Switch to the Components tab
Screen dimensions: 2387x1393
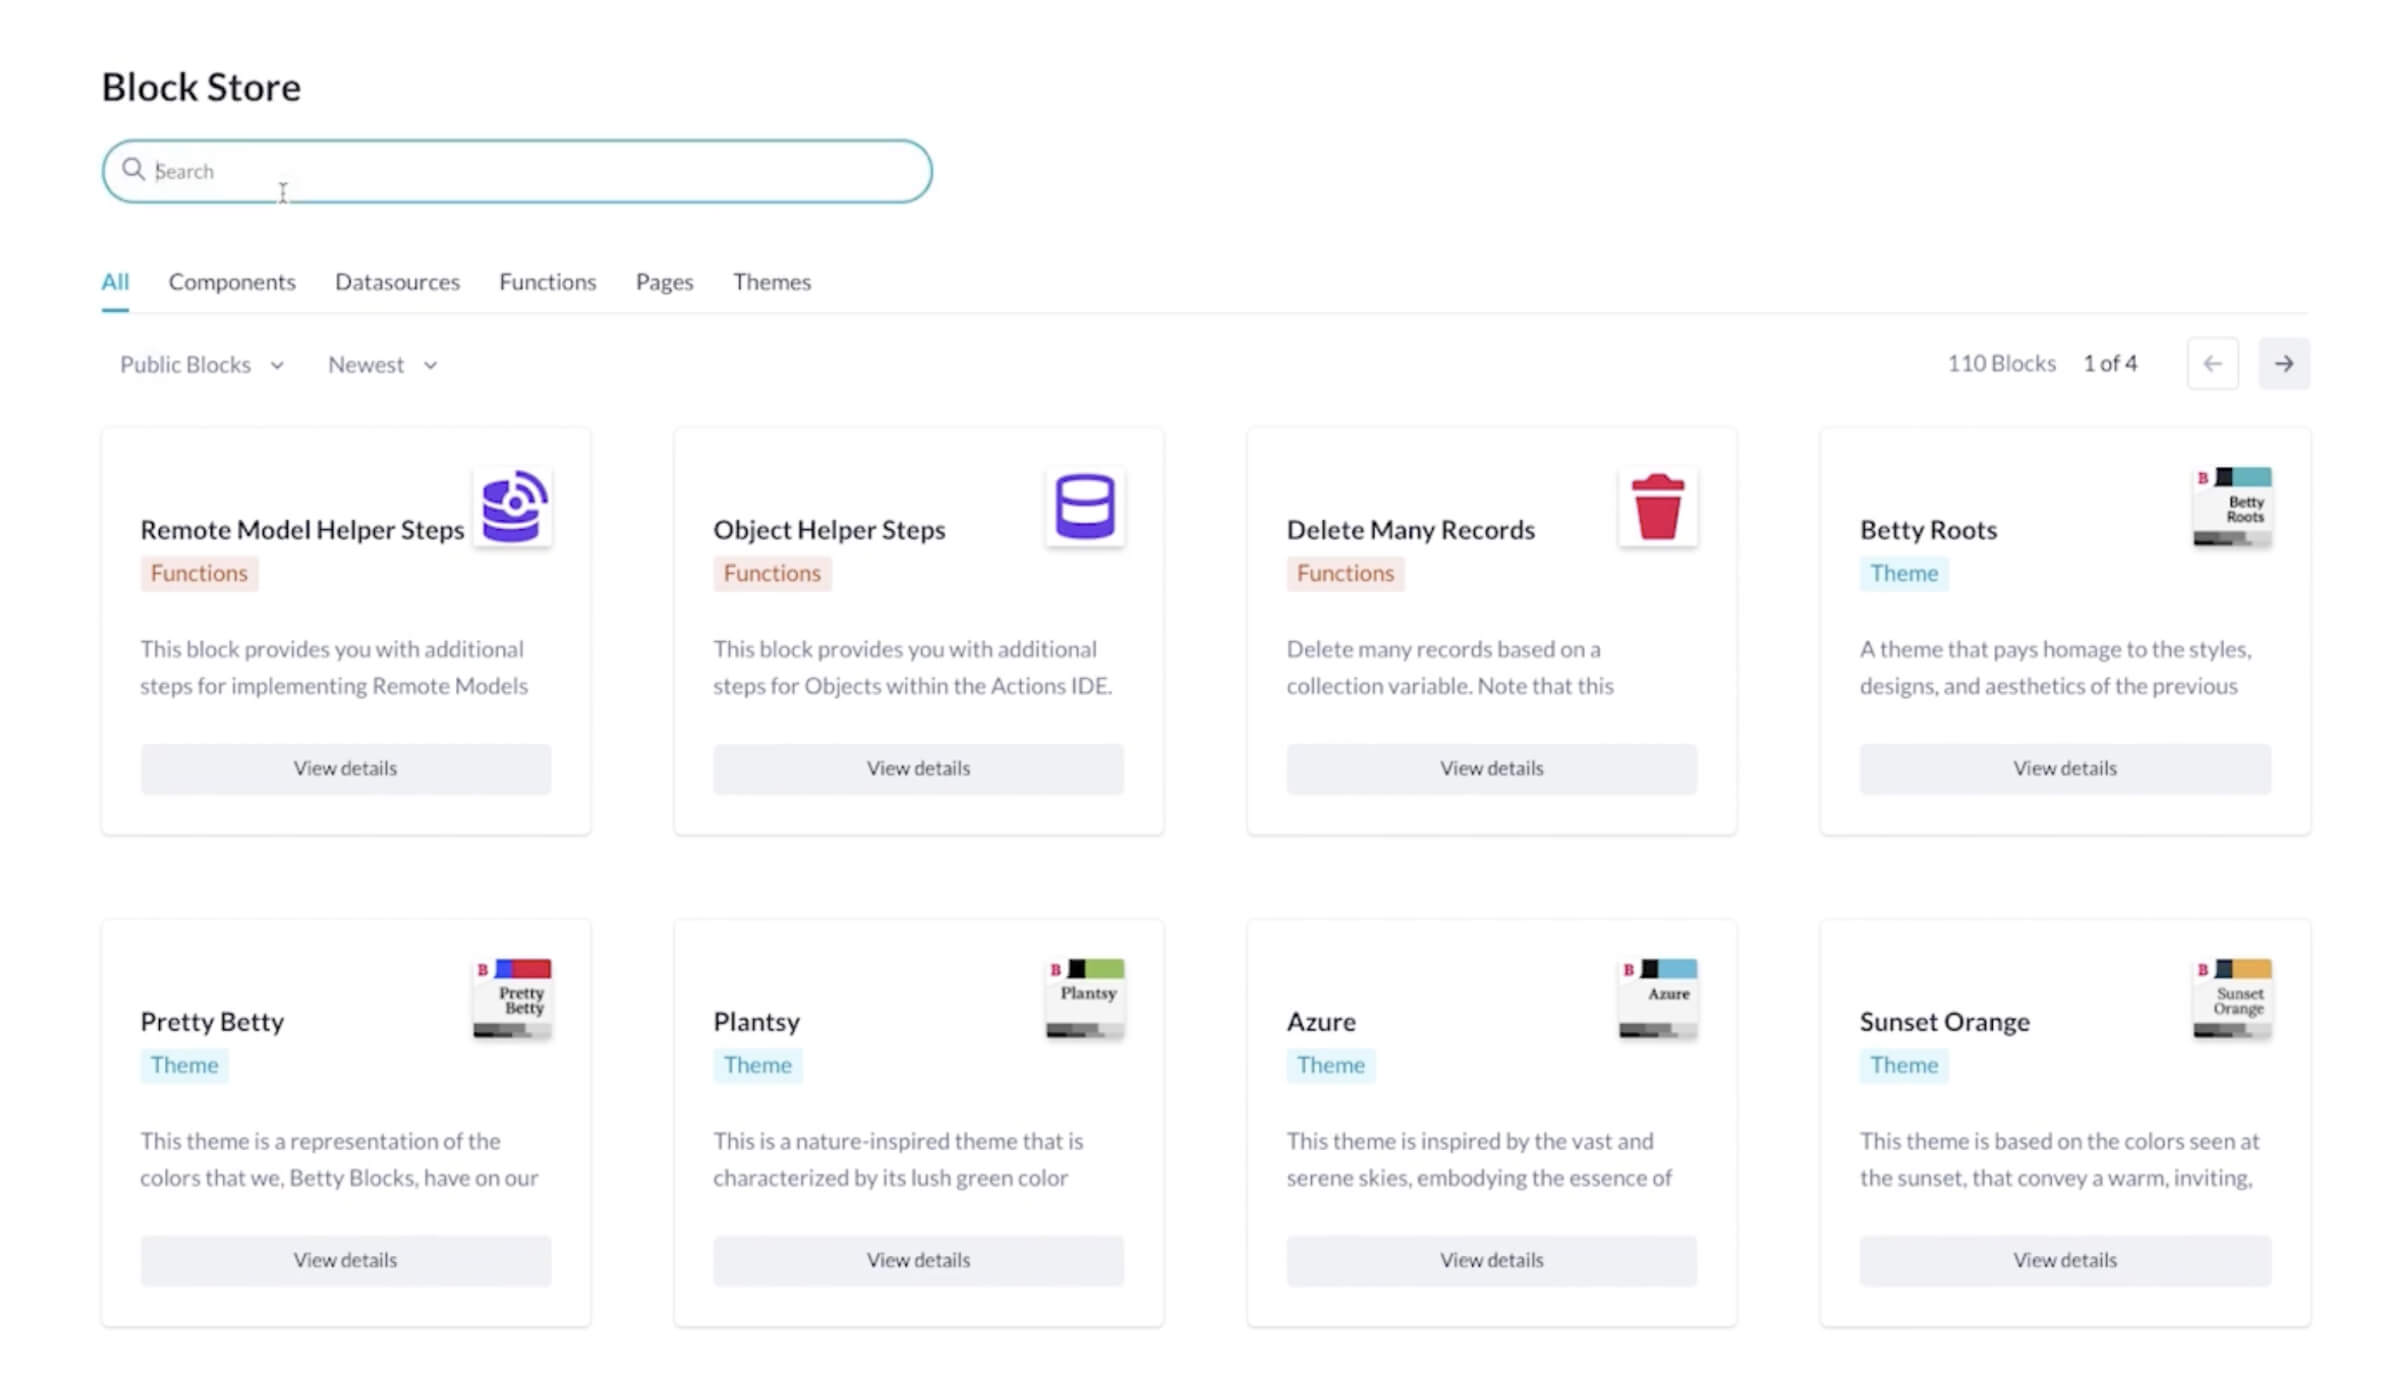coord(232,282)
